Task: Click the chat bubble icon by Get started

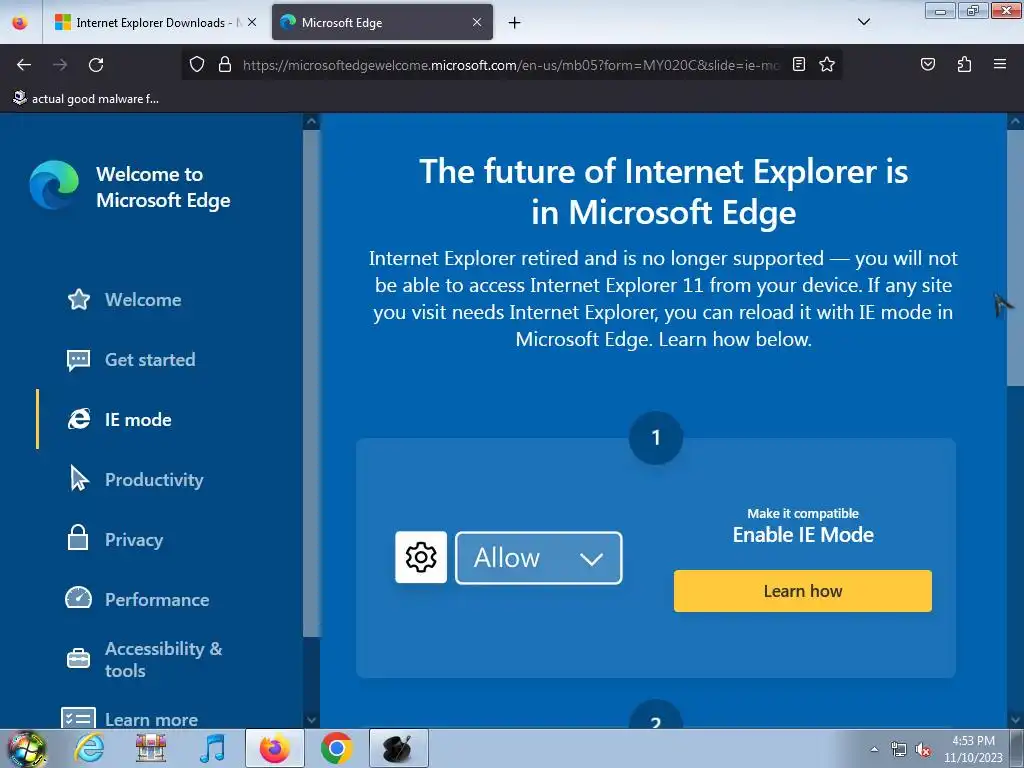Action: [78, 360]
